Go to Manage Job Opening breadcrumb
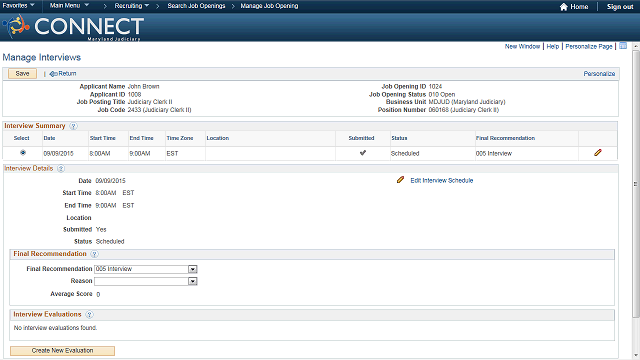Screen dimensions: 640x360 tap(269, 6)
